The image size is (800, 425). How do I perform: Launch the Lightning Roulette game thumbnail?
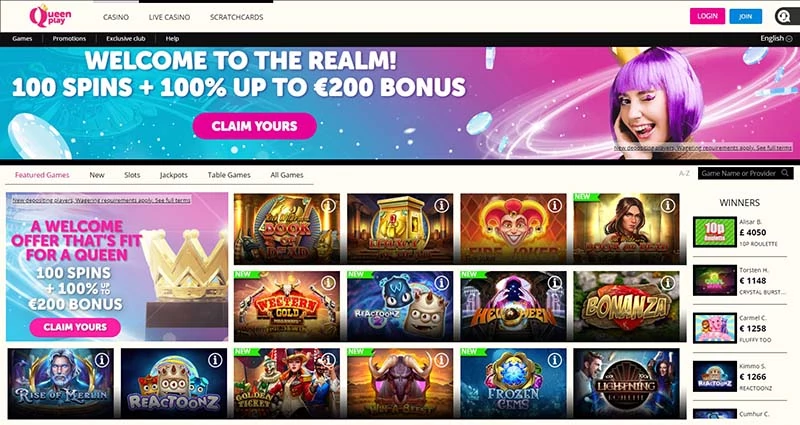tap(627, 383)
